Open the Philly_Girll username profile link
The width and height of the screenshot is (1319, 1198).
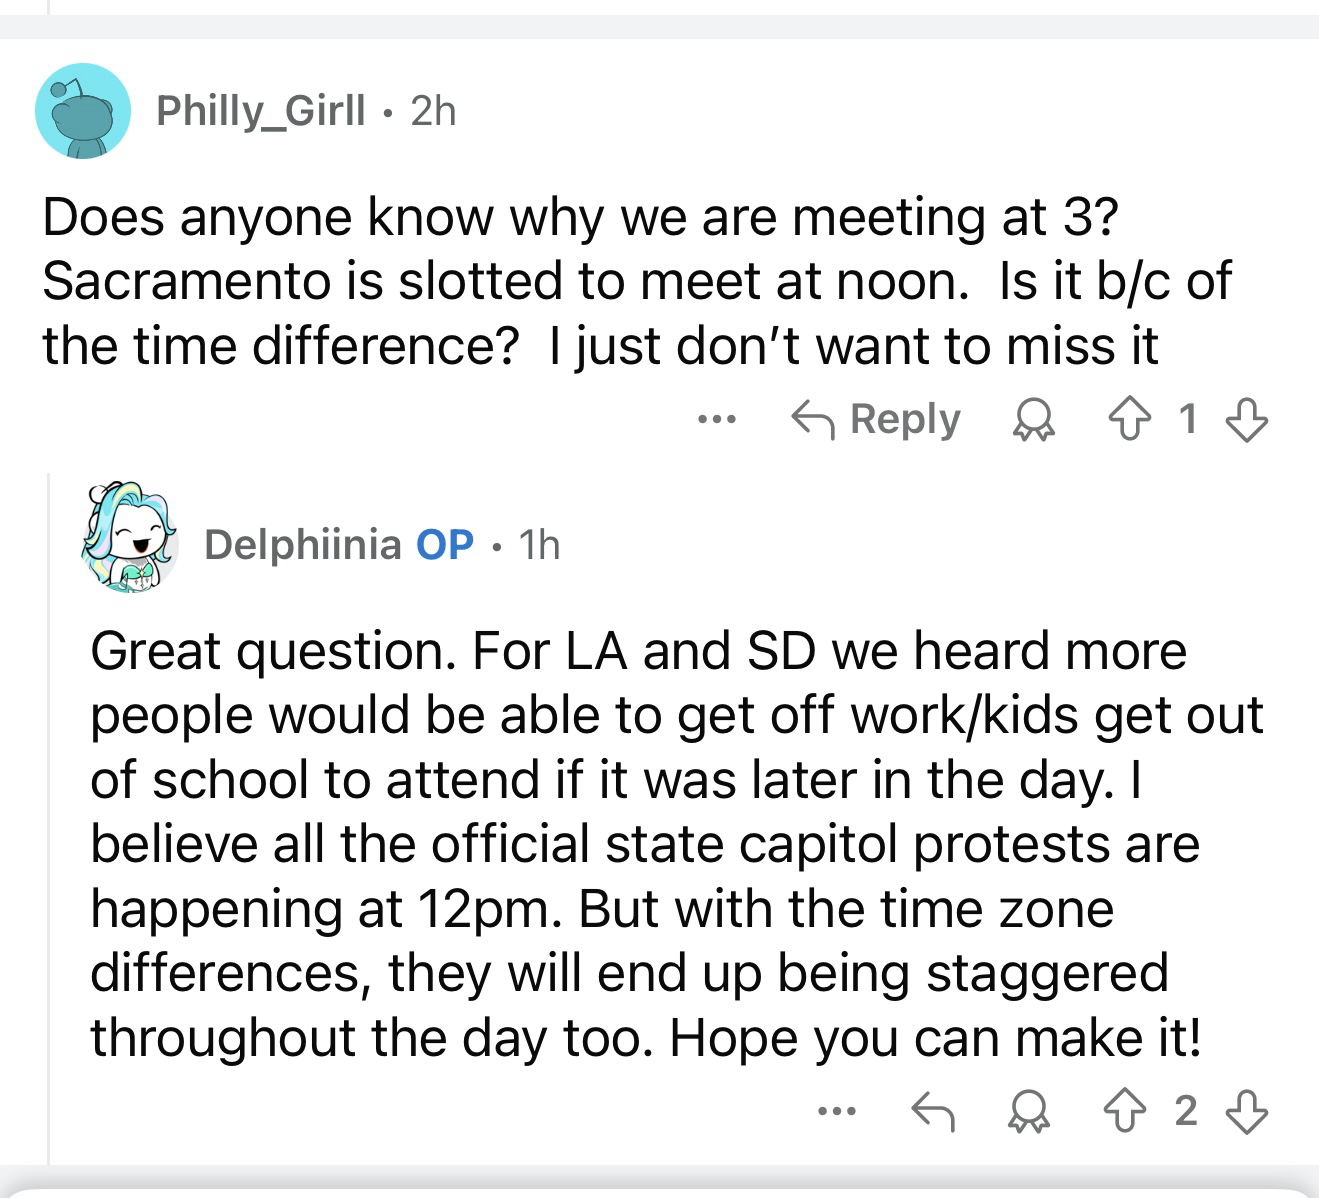pyautogui.click(x=261, y=111)
